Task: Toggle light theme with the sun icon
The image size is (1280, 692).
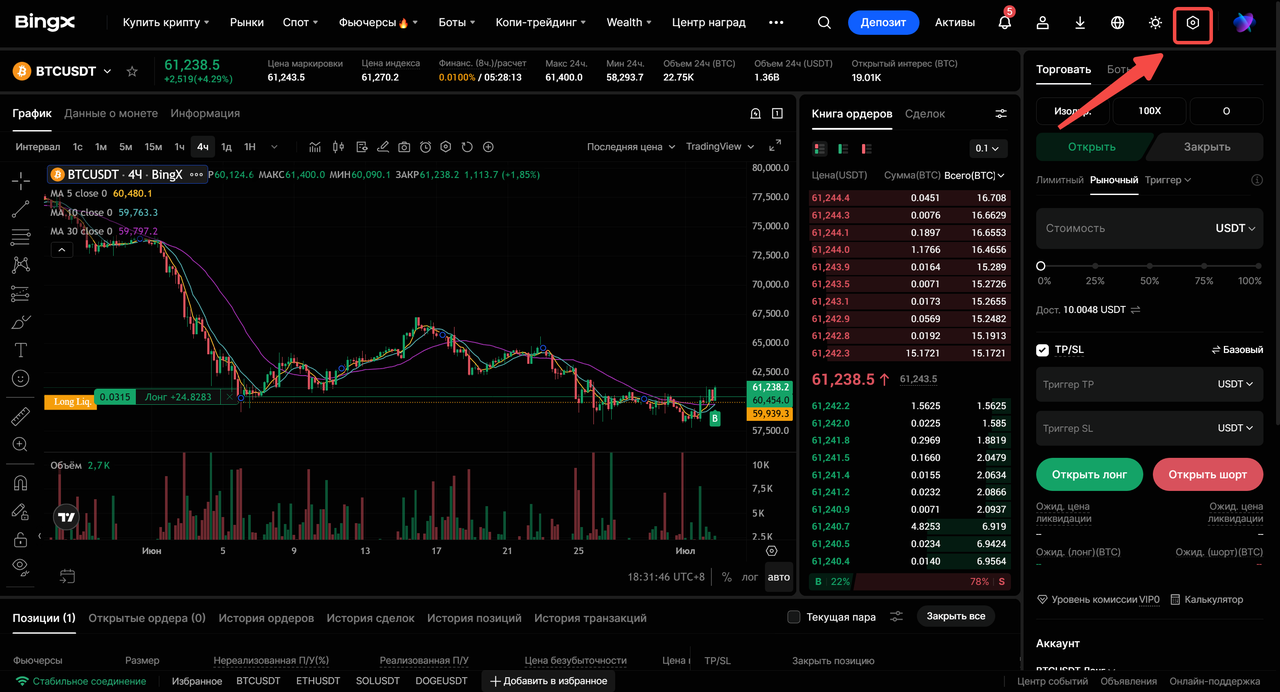Action: coord(1156,22)
